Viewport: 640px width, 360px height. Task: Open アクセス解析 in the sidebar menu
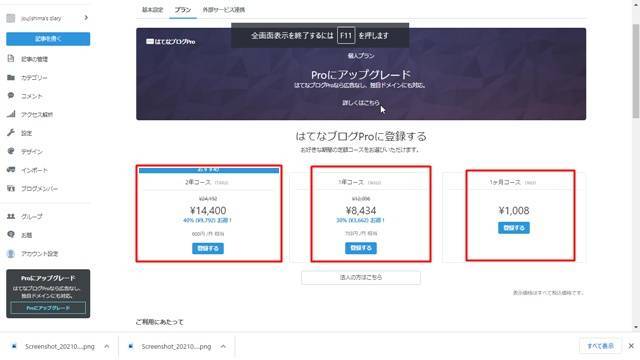(37, 114)
